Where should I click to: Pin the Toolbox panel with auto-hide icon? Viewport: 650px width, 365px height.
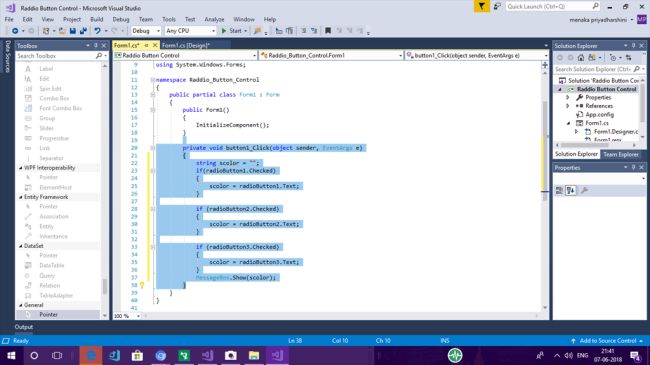[96, 46]
